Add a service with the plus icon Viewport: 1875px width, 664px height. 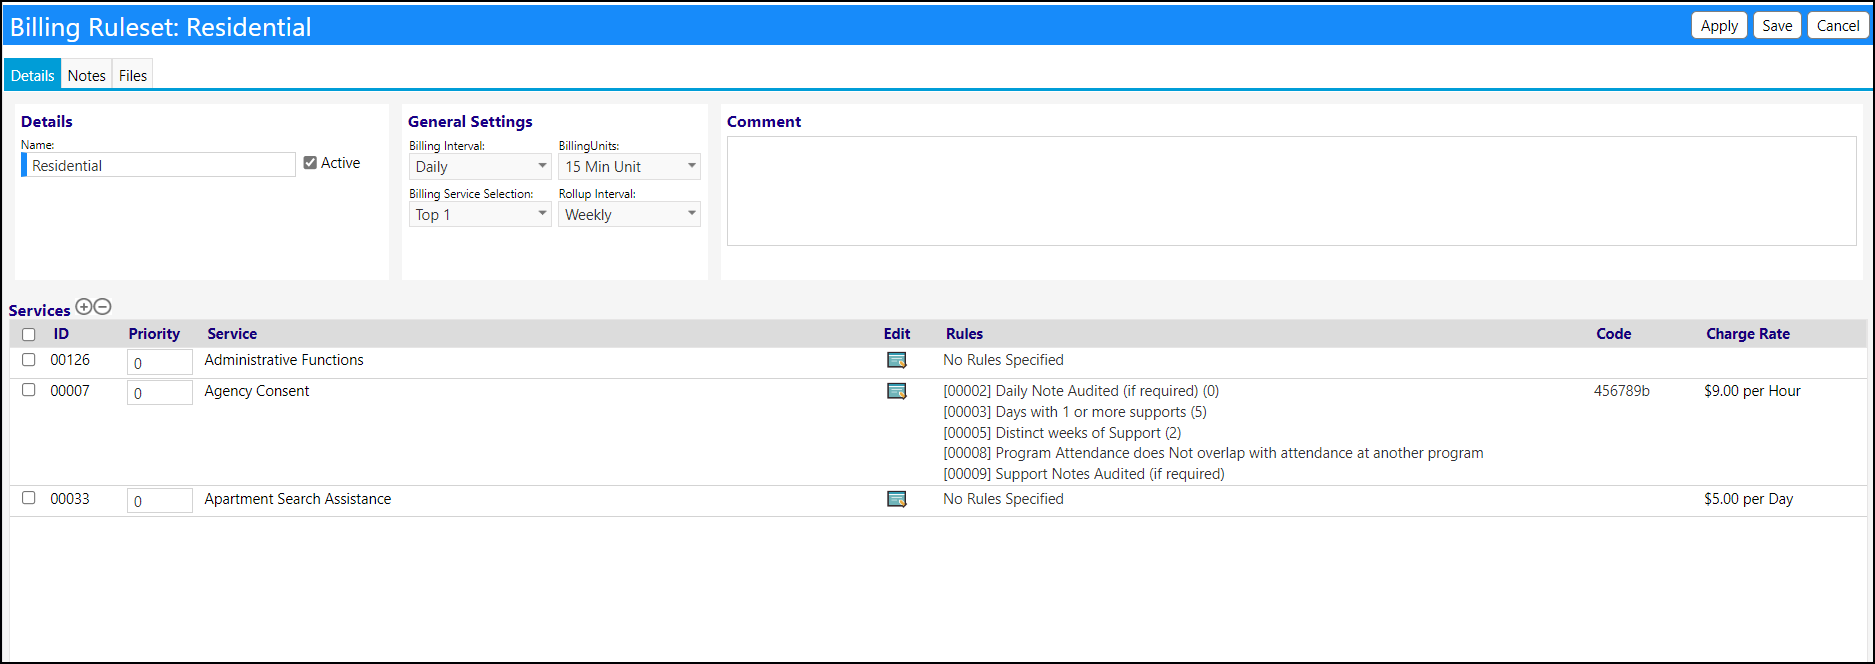84,307
